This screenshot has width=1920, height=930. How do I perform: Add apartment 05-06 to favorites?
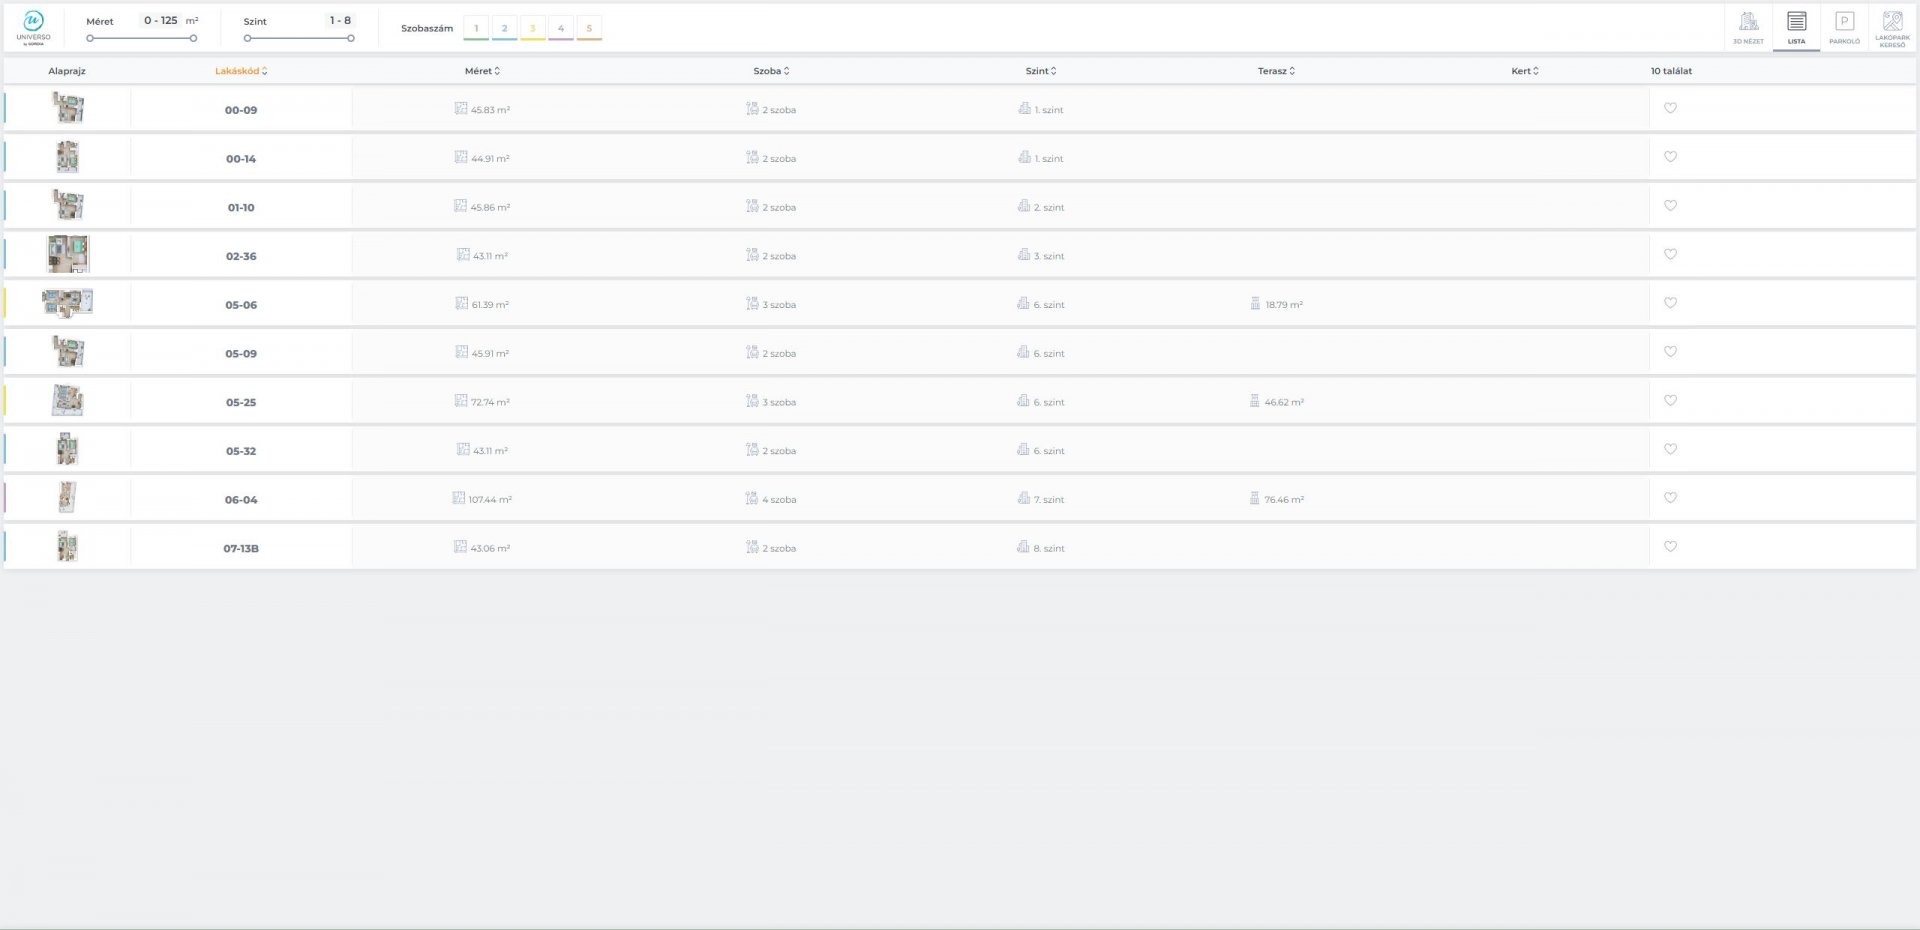tap(1670, 303)
